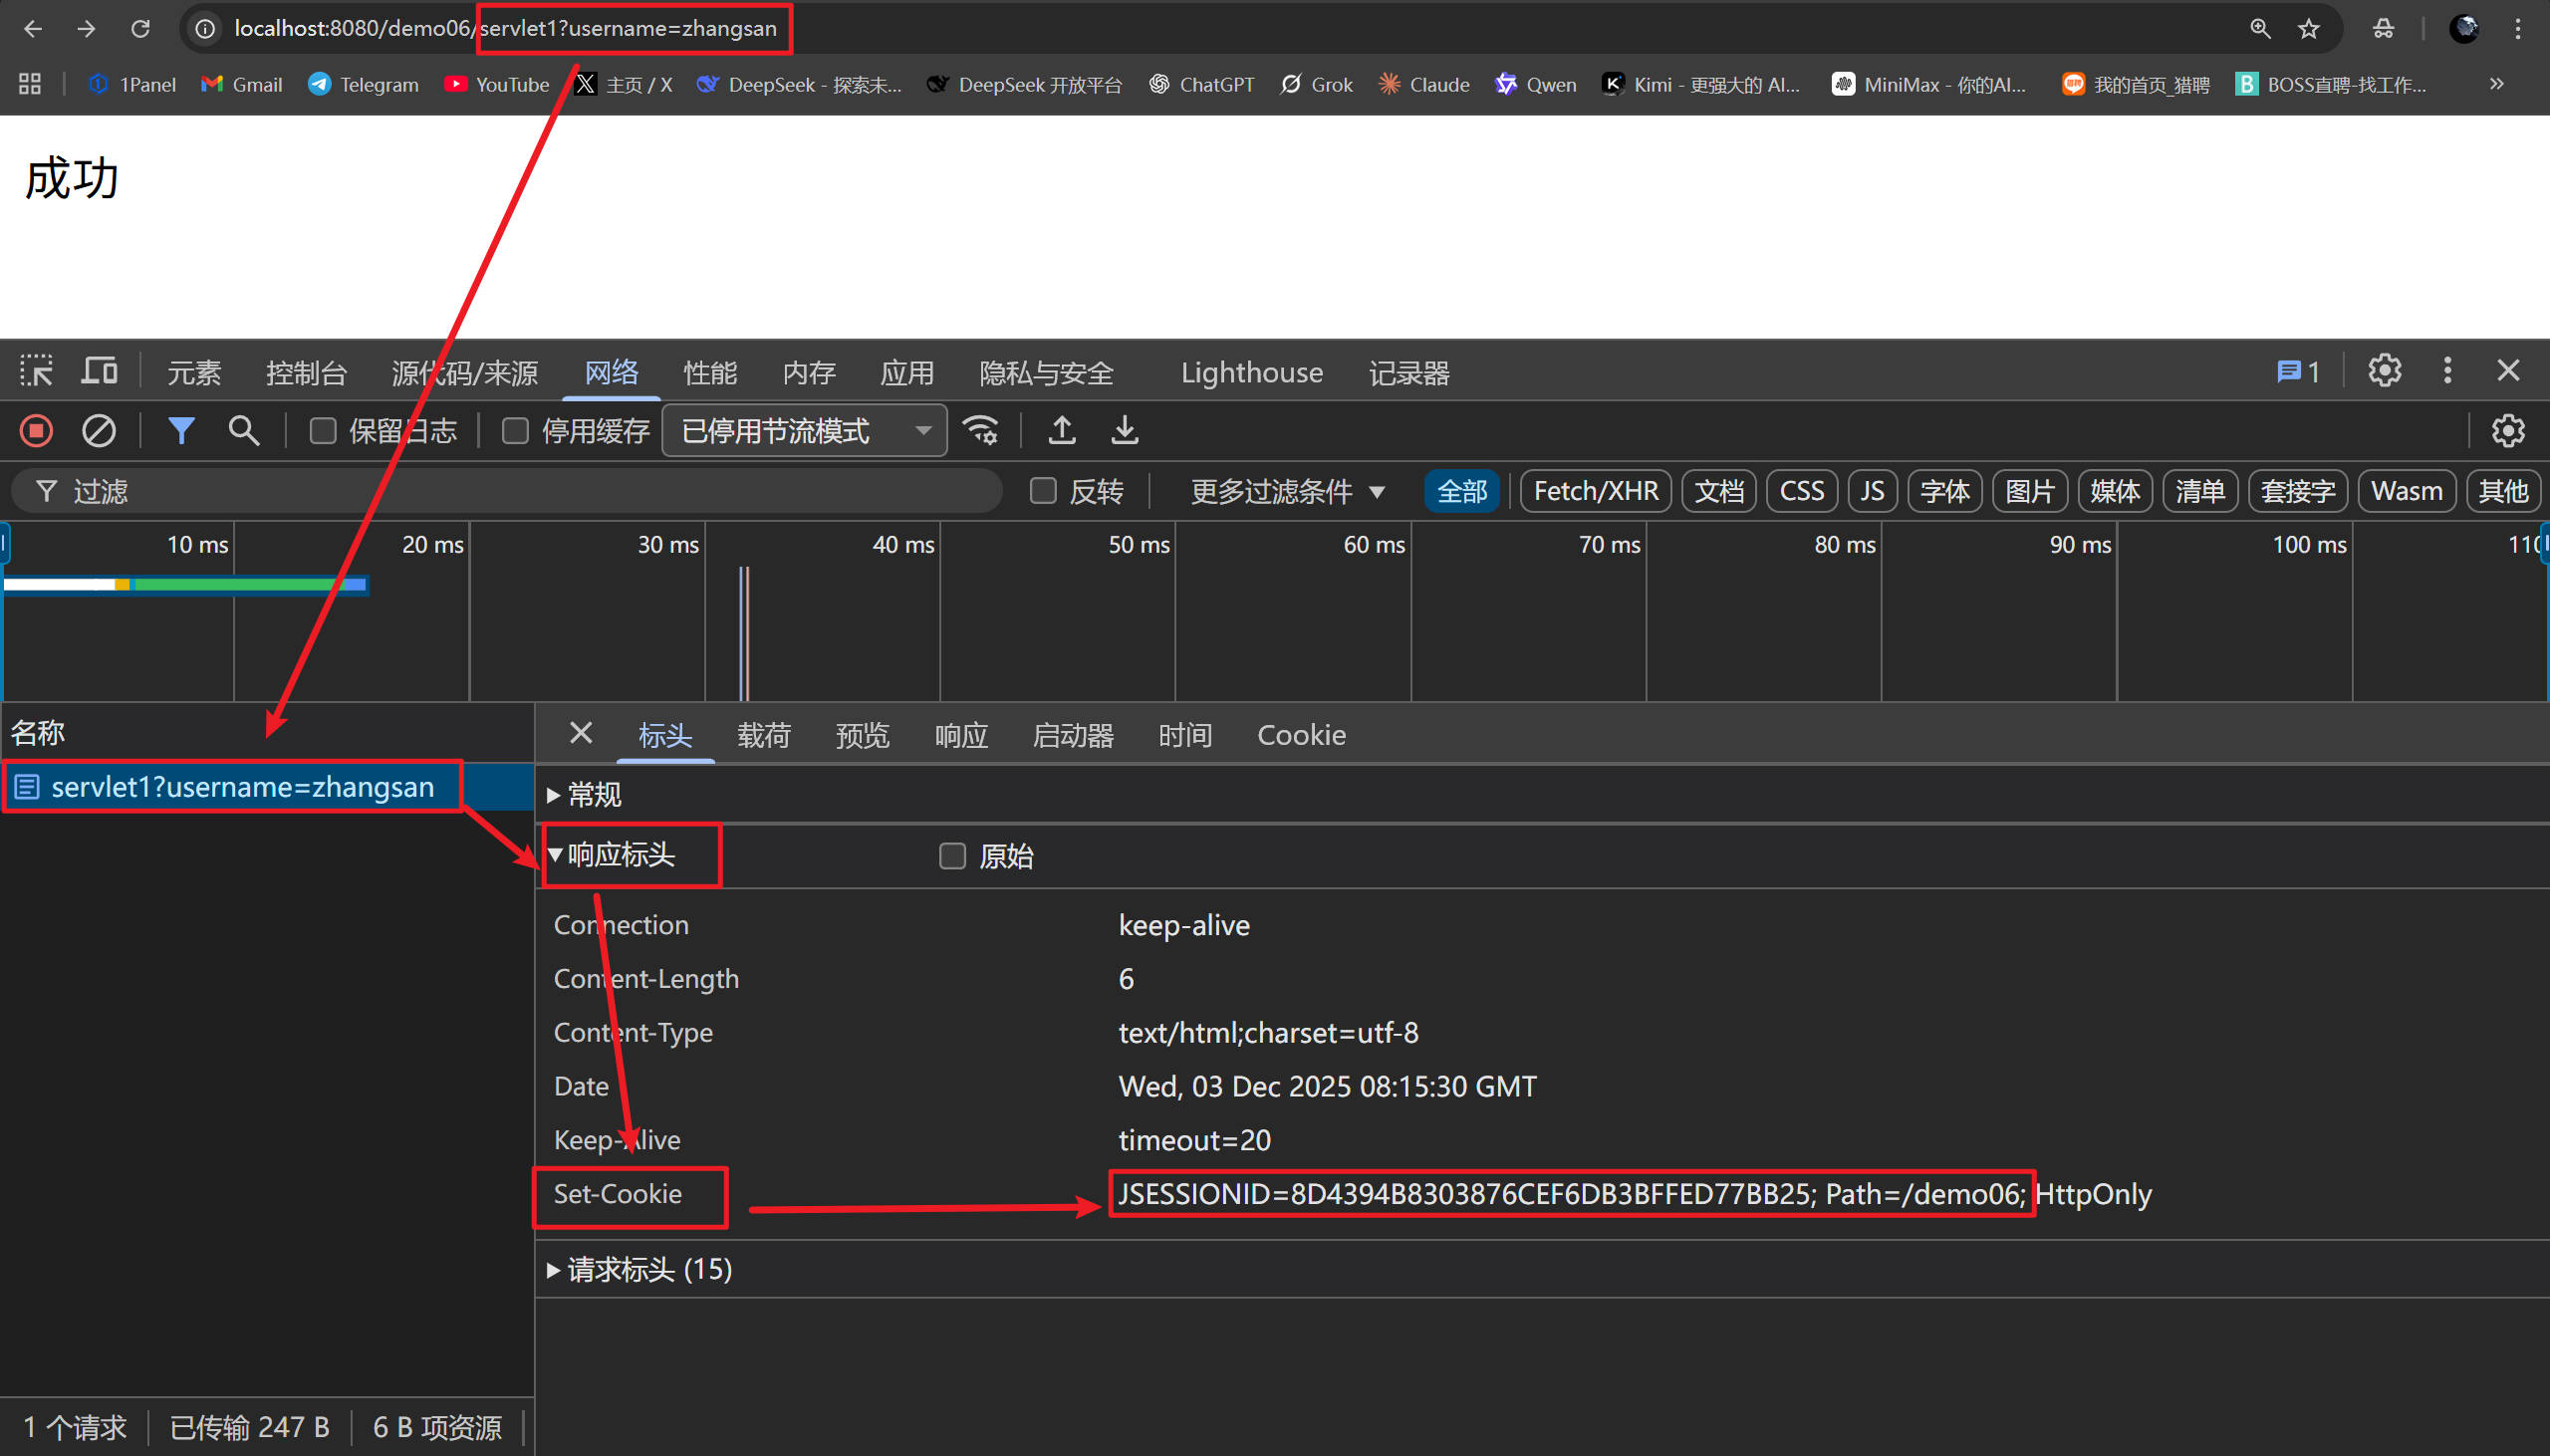2550x1456 pixels.
Task: Open the network request search panel
Action: pos(242,430)
